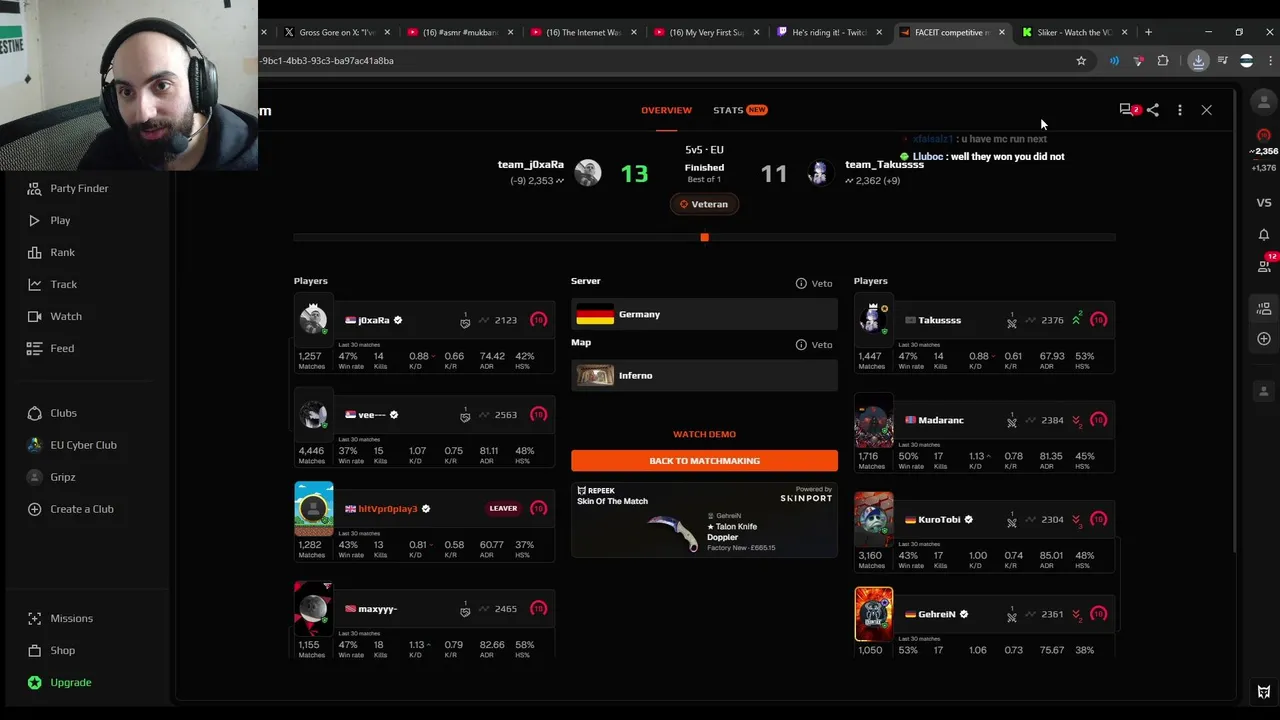Click the Veteran match badge
This screenshot has height=720, width=1280.
[x=704, y=204]
